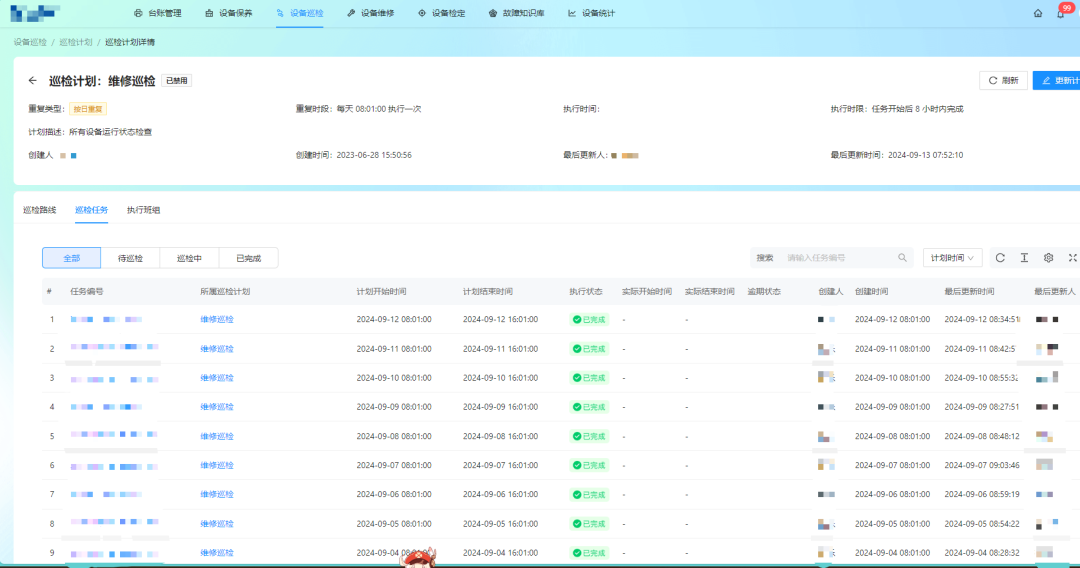Select the 待巡检 filter option
This screenshot has height=568, width=1080.
click(130, 258)
